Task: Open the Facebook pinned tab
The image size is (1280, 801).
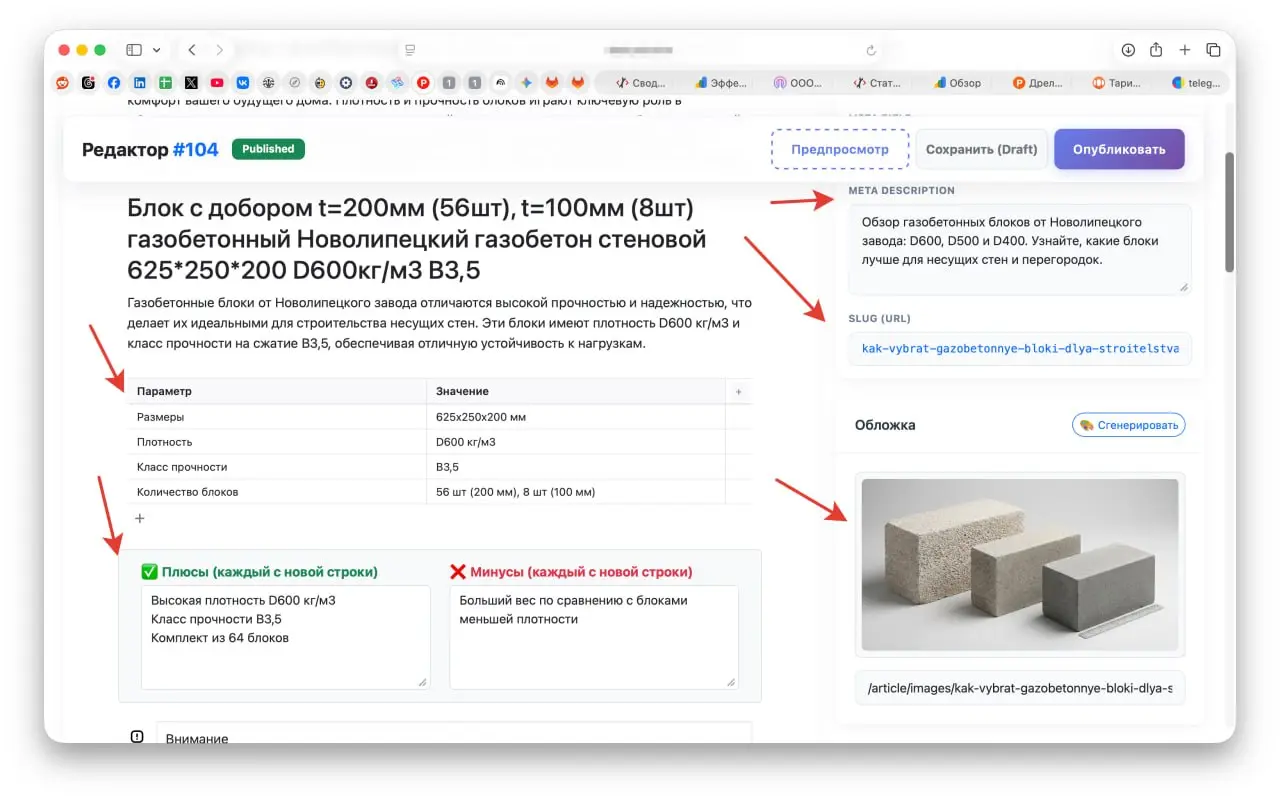Action: (x=114, y=83)
